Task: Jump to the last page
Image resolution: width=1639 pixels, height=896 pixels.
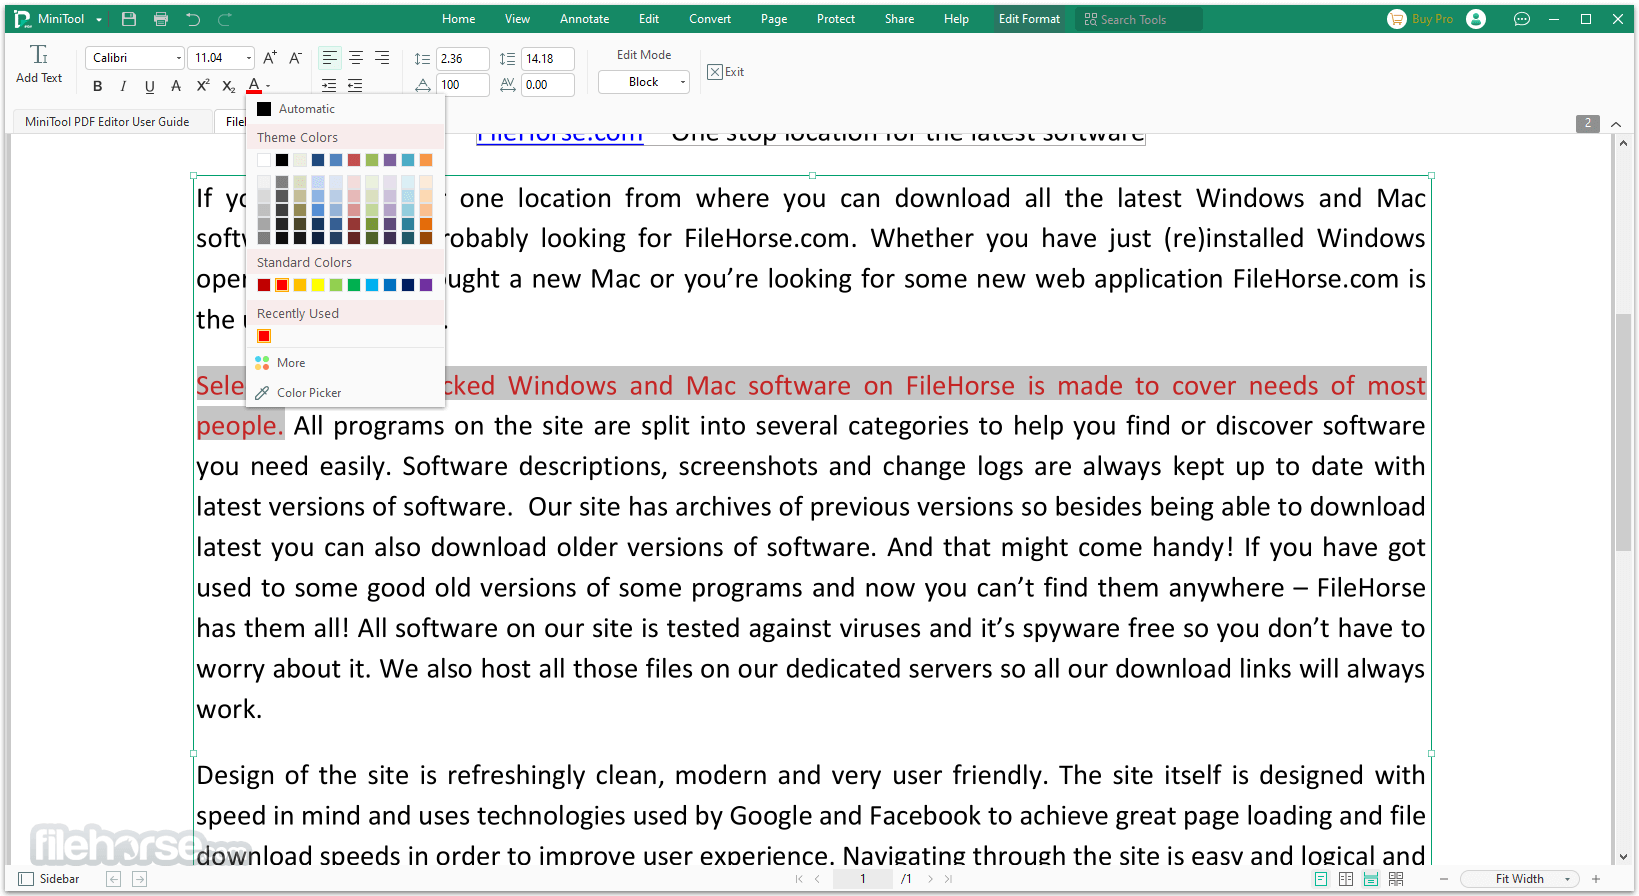Action: pos(948,879)
